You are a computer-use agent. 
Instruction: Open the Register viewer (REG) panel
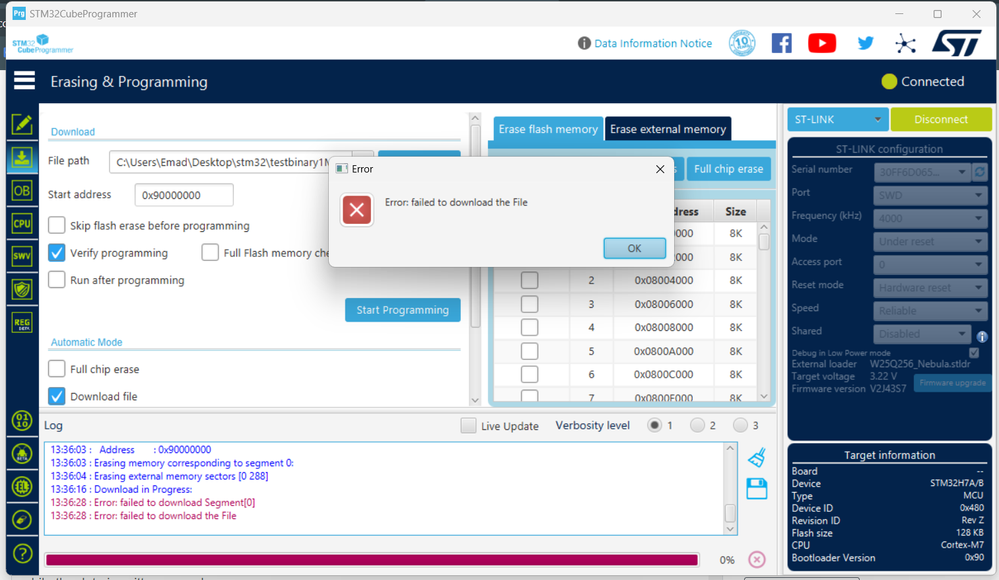[22, 322]
